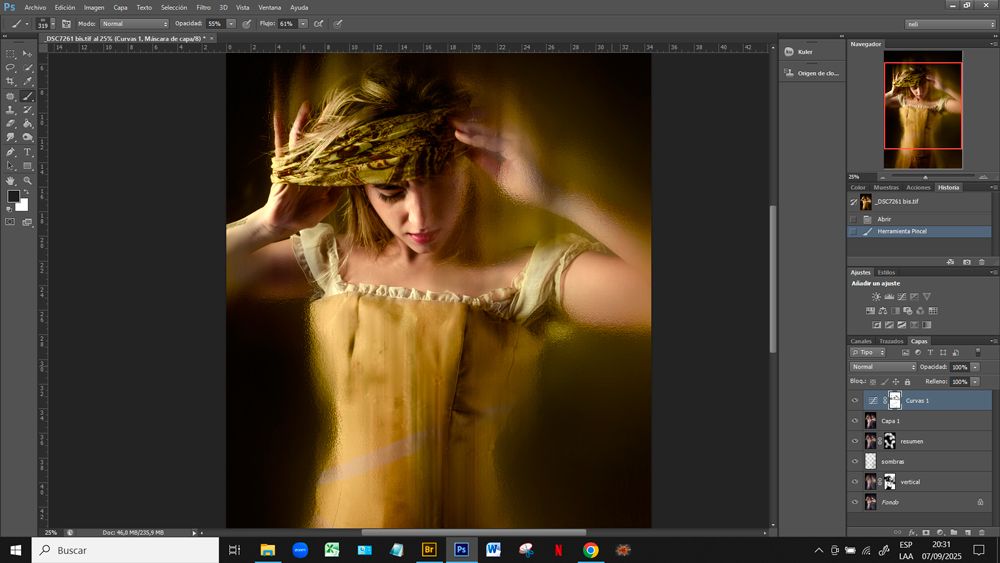Screen dimensions: 1000x563
Task: Toggle pressure for opacity
Action: [247, 24]
